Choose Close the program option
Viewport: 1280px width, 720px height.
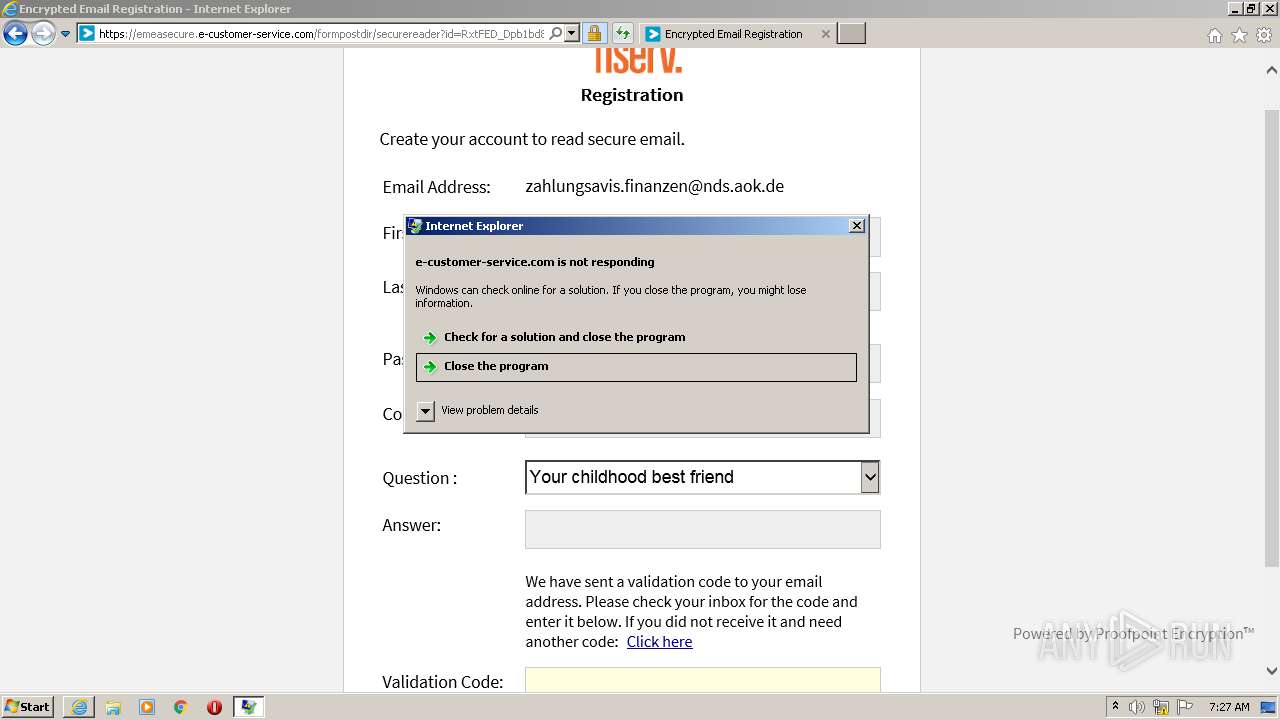(636, 367)
